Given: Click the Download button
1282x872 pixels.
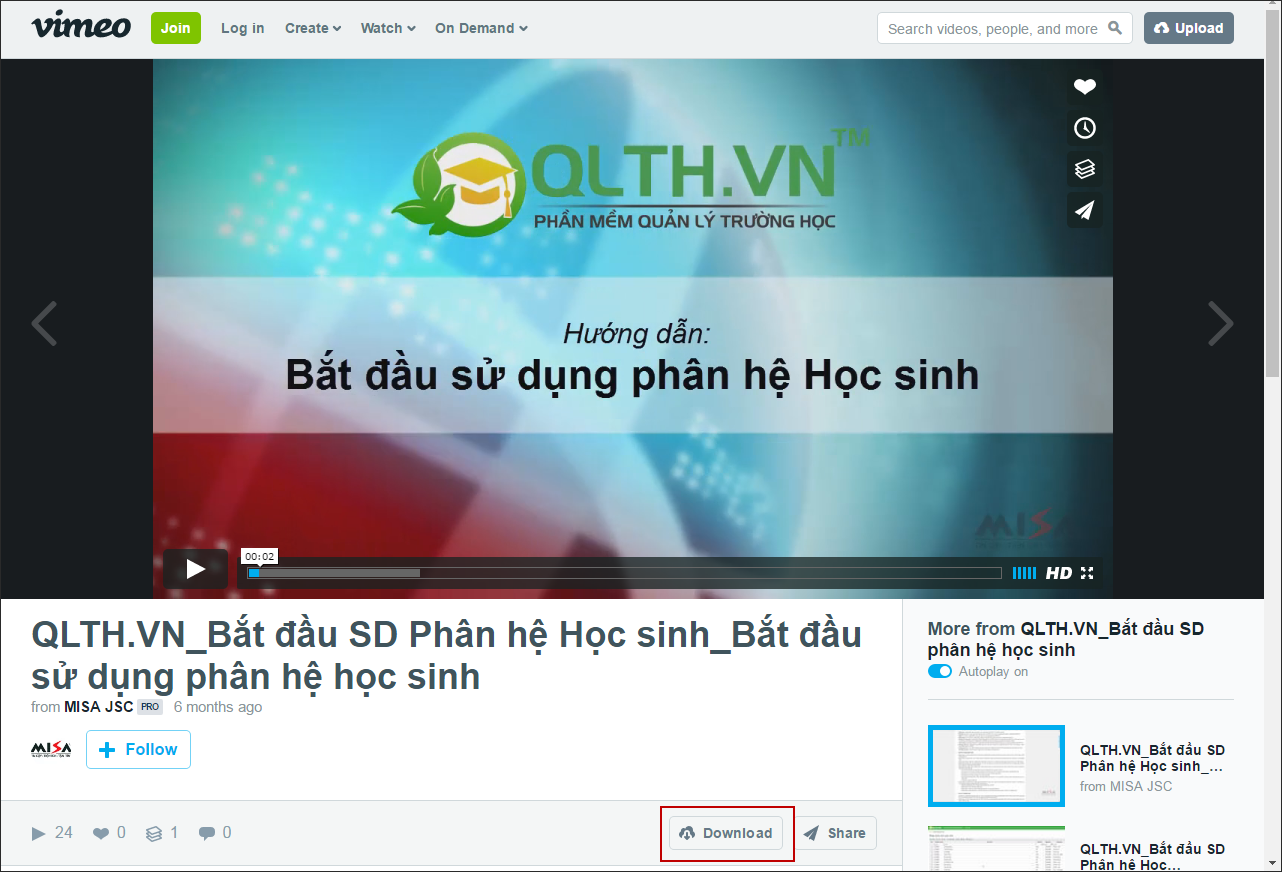Looking at the screenshot, I should tap(726, 833).
